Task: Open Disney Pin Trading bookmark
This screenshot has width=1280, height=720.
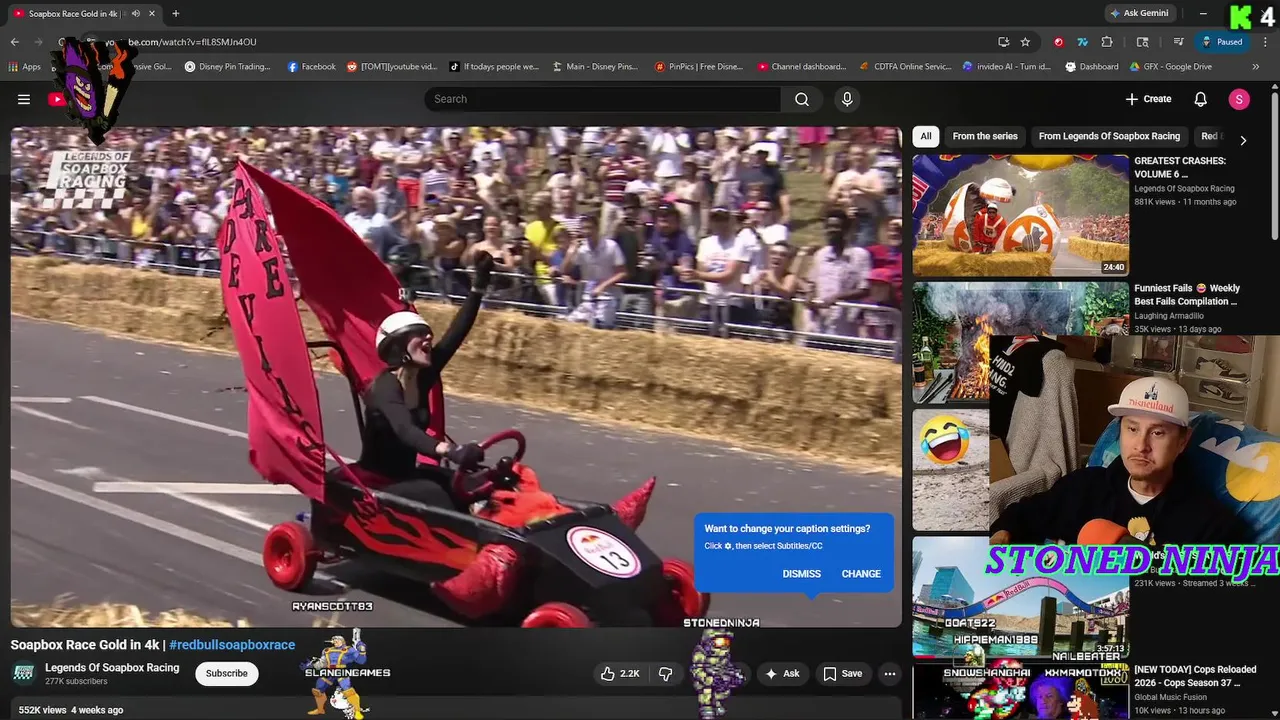Action: click(227, 67)
